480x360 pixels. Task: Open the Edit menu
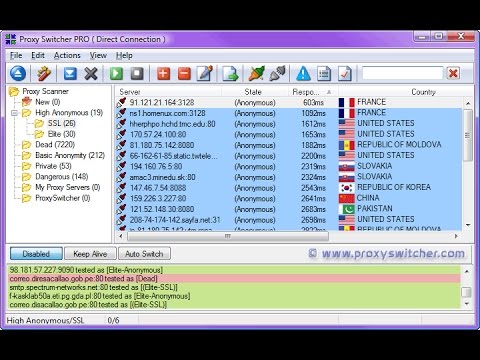[38, 56]
